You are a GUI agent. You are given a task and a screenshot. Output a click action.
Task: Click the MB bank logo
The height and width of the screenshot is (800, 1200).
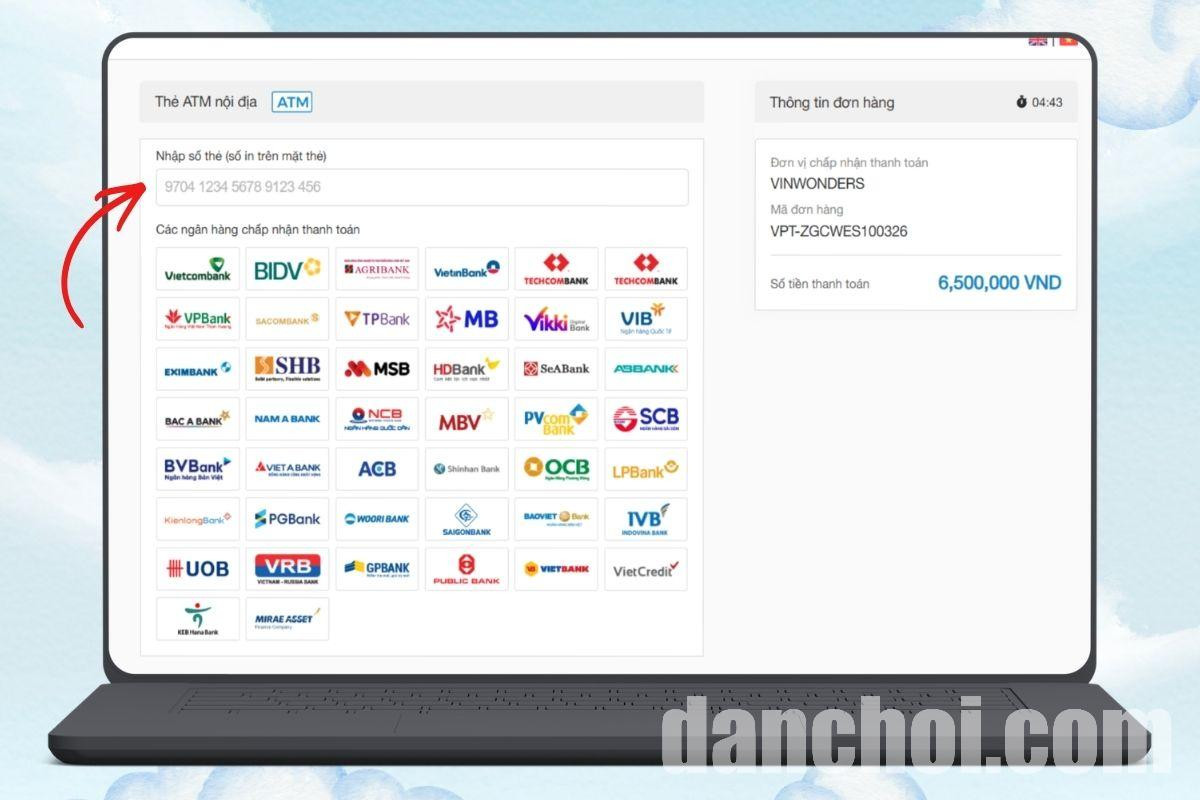pyautogui.click(x=467, y=319)
